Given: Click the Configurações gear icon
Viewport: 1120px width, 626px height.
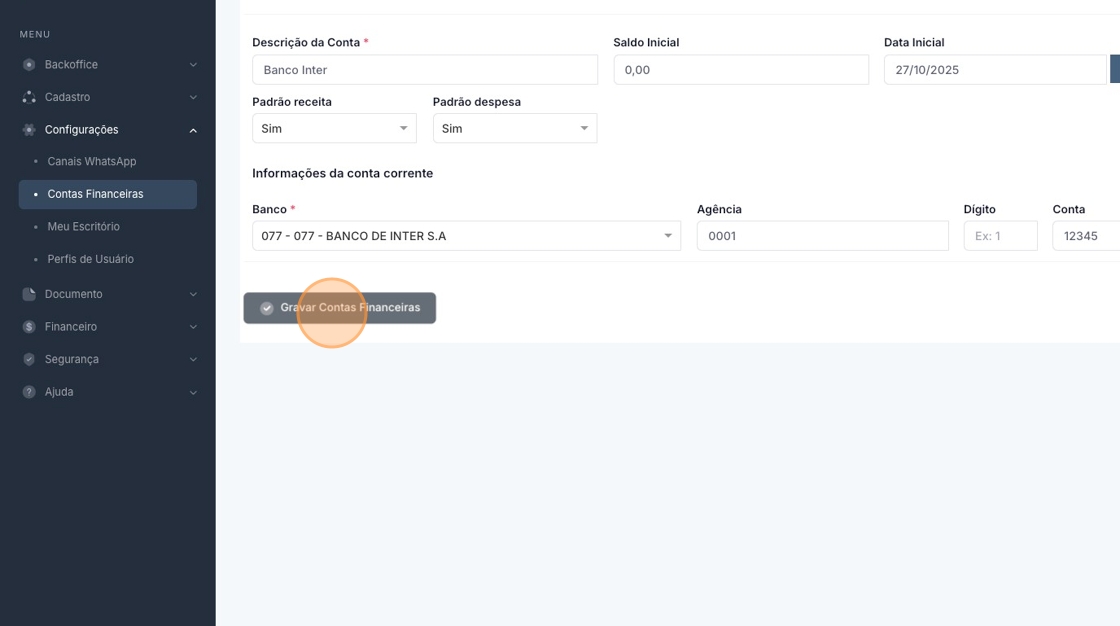Looking at the screenshot, I should click(29, 130).
